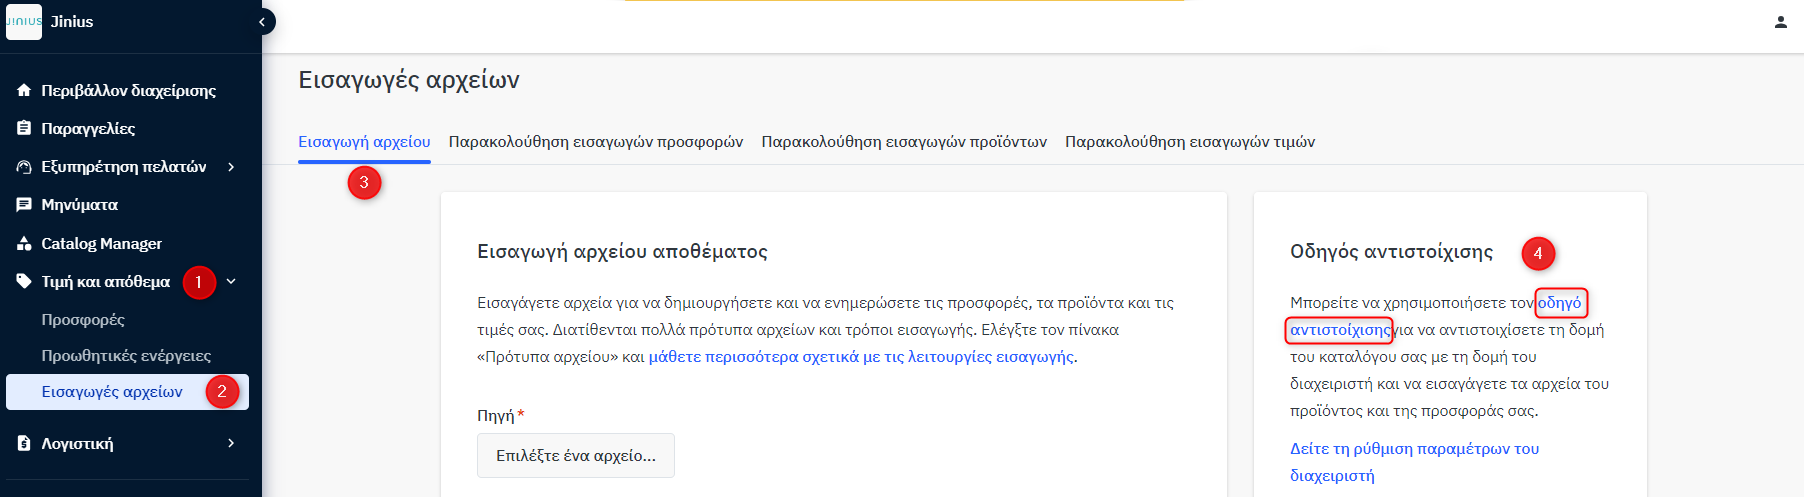Click the Catalog Manager icon
The height and width of the screenshot is (497, 1804).
click(24, 243)
